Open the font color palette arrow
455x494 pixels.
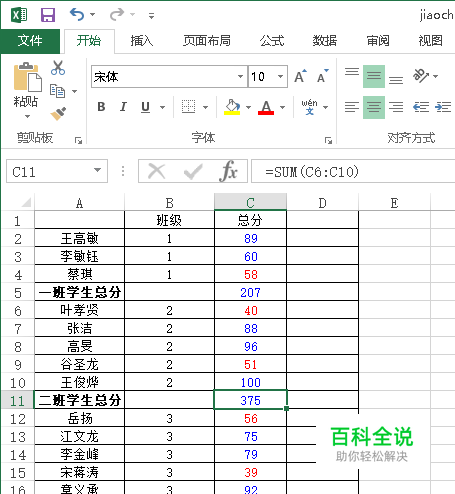(283, 107)
